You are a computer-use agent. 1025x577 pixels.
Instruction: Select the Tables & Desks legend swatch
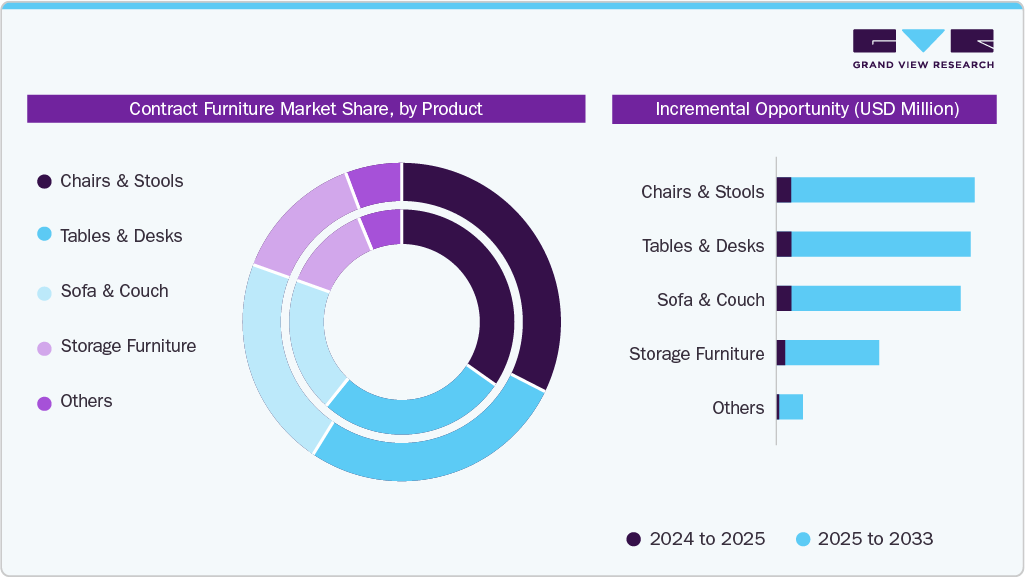42,236
